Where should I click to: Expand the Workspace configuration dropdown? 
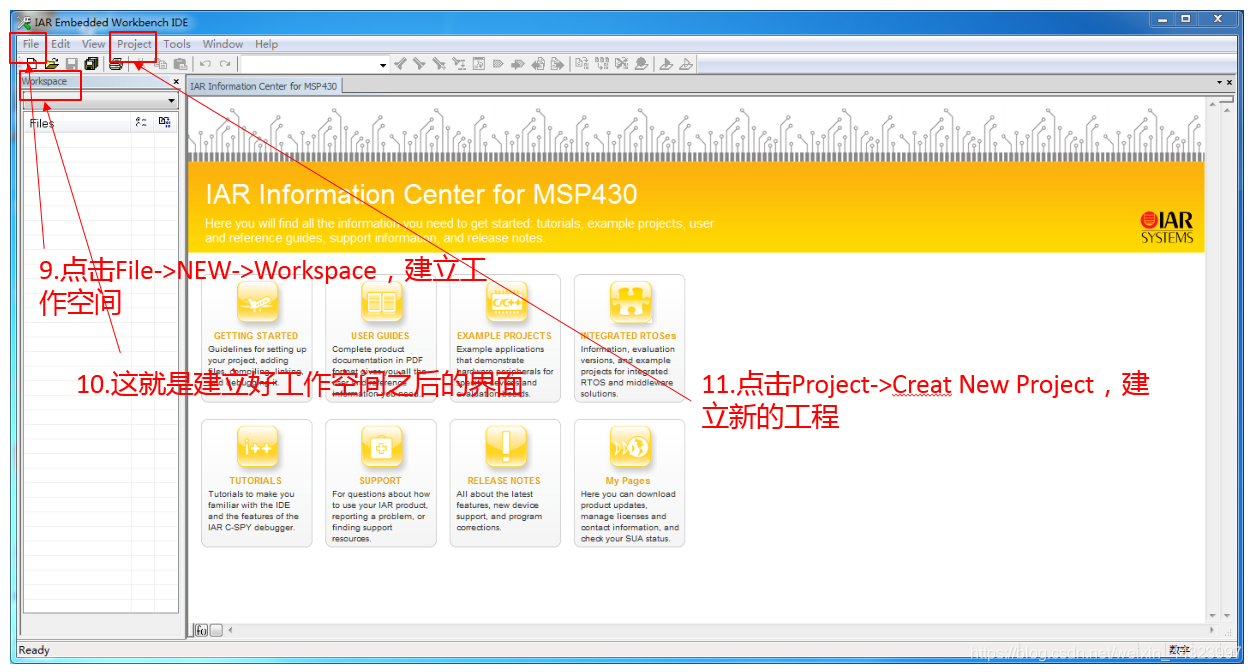click(171, 101)
